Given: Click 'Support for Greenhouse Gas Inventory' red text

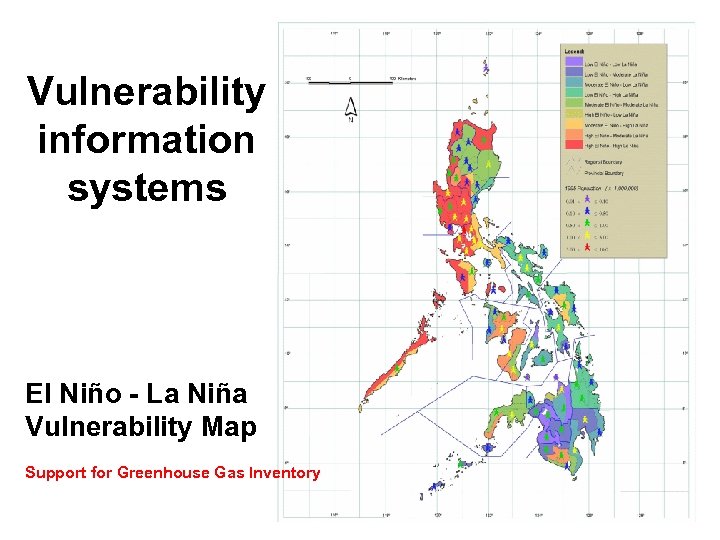Looking at the screenshot, I should click(x=172, y=472).
